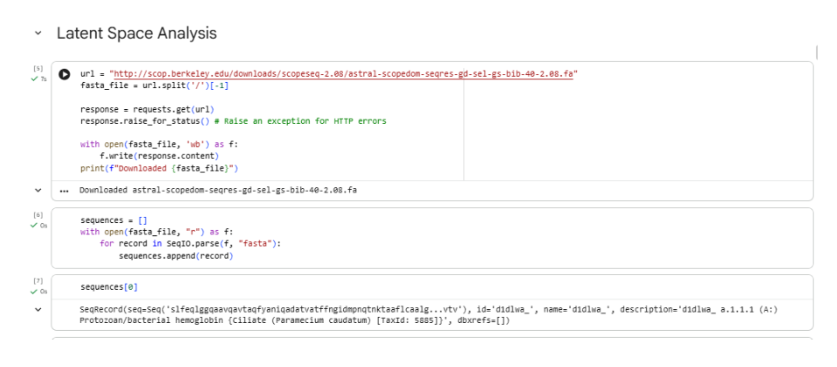Click the green checkmark of cell 5
Screen dimensions: 837x367
[x=35, y=79]
